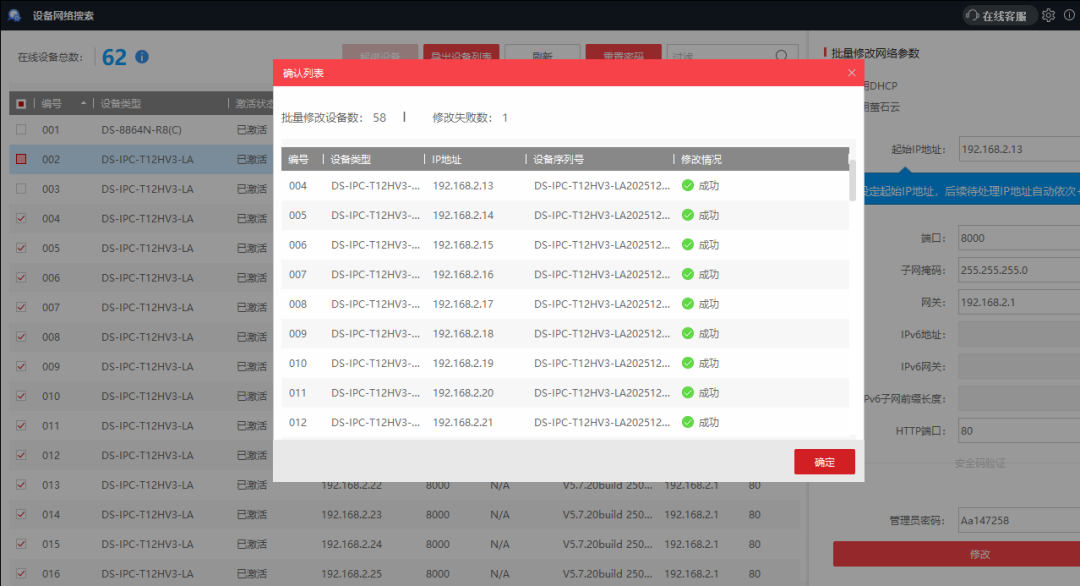
Task: Click the 设备类型 column header in dialog
Action: click(x=351, y=159)
